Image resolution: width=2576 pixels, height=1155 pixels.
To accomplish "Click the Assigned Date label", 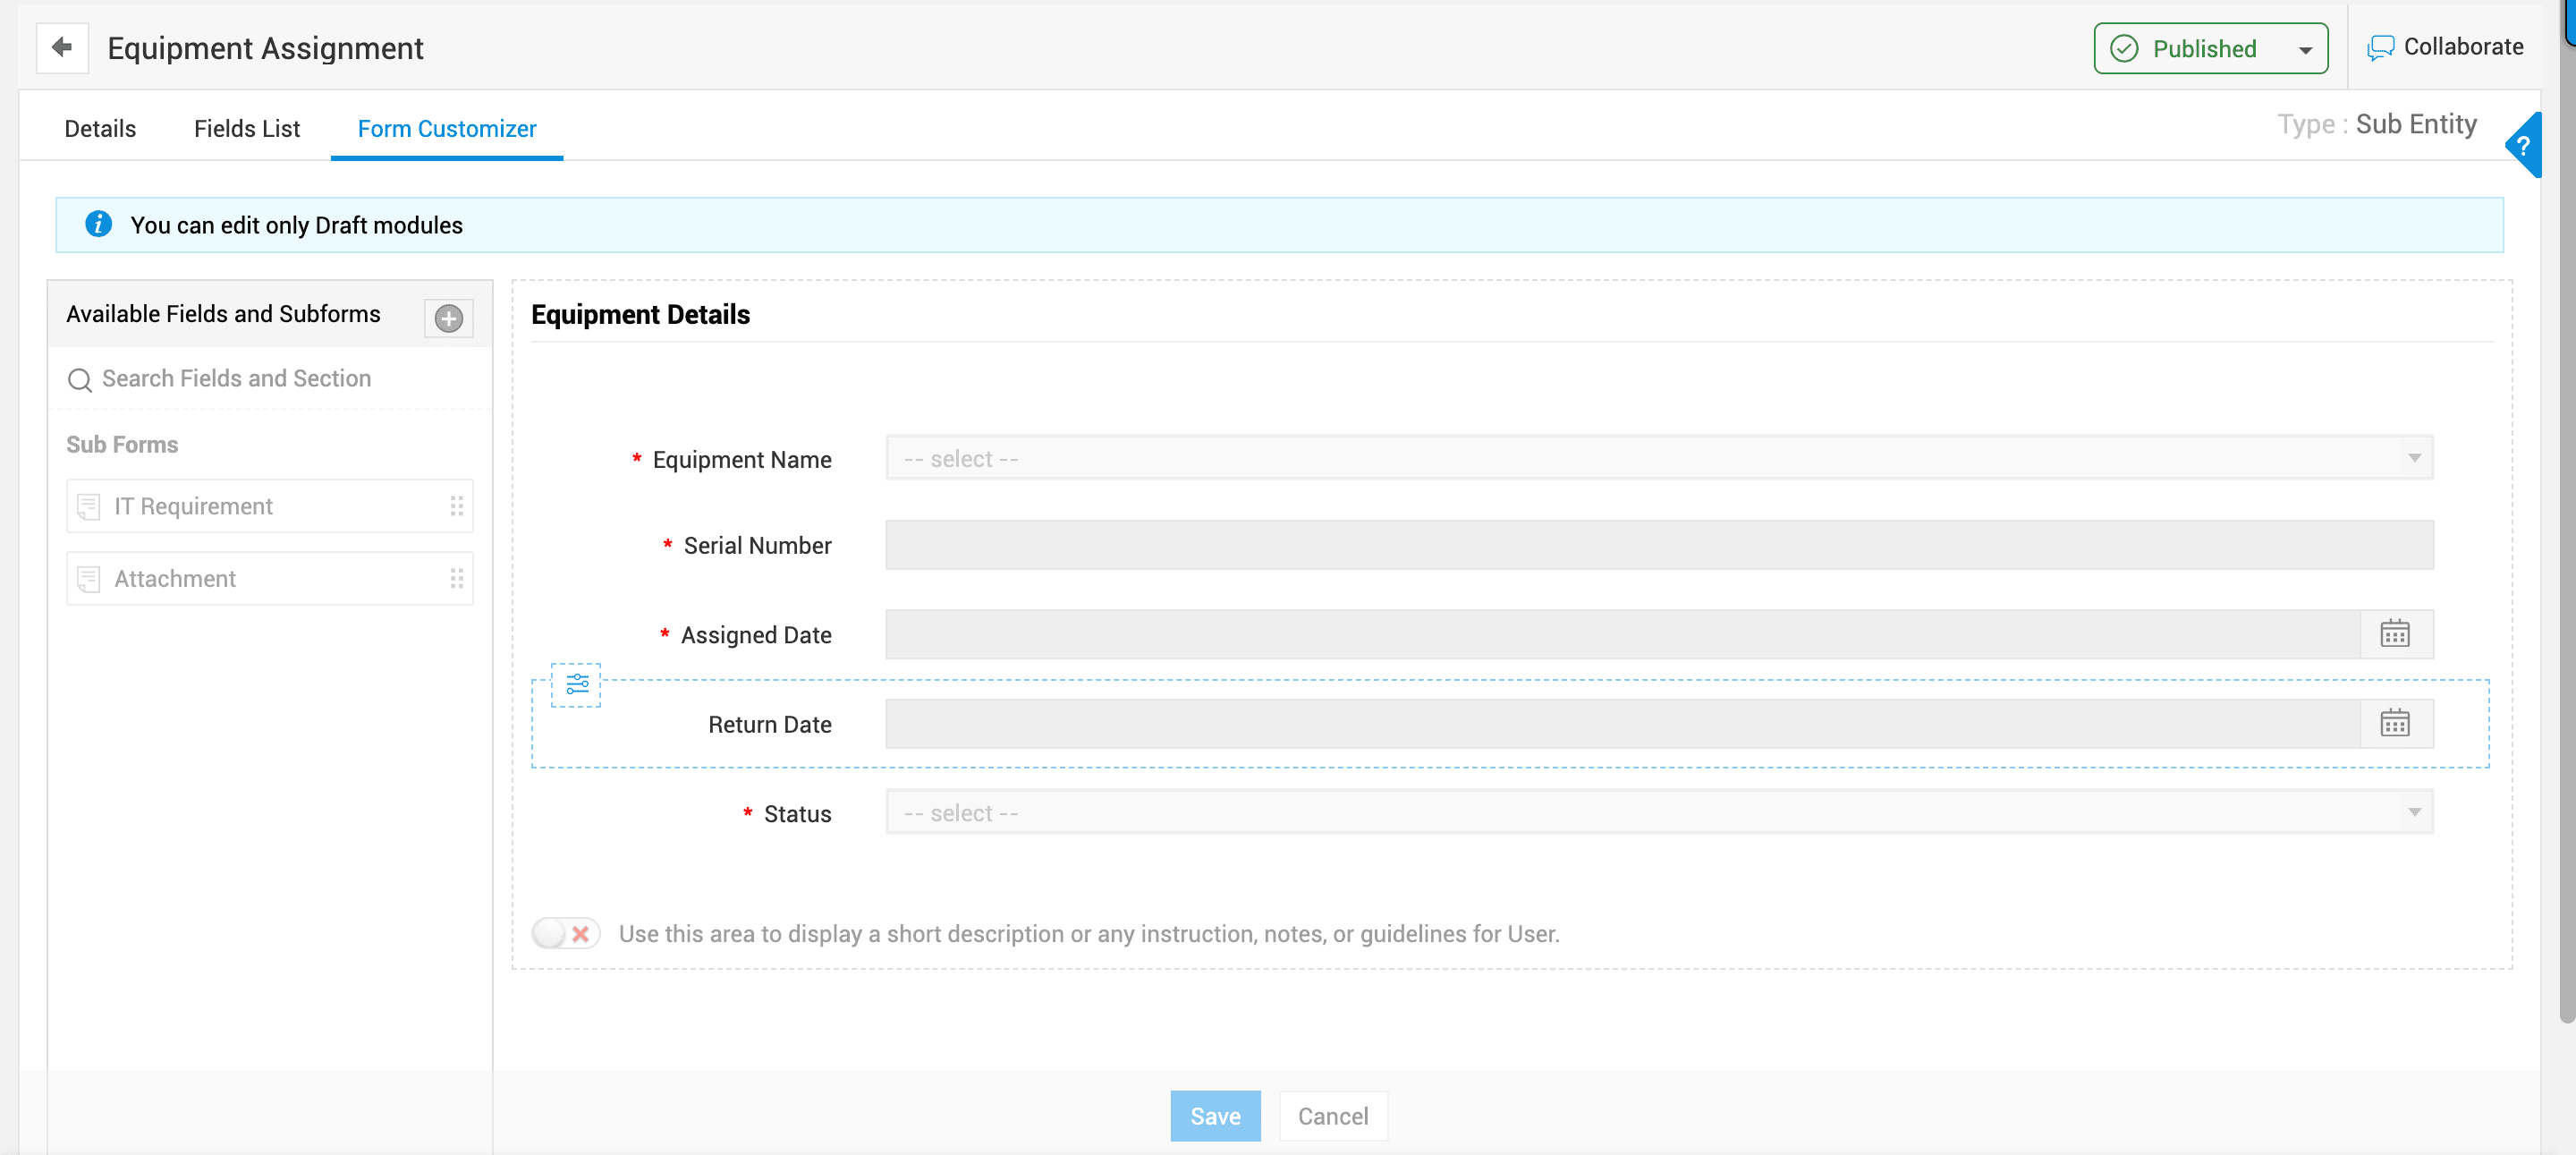I will pyautogui.click(x=755, y=634).
